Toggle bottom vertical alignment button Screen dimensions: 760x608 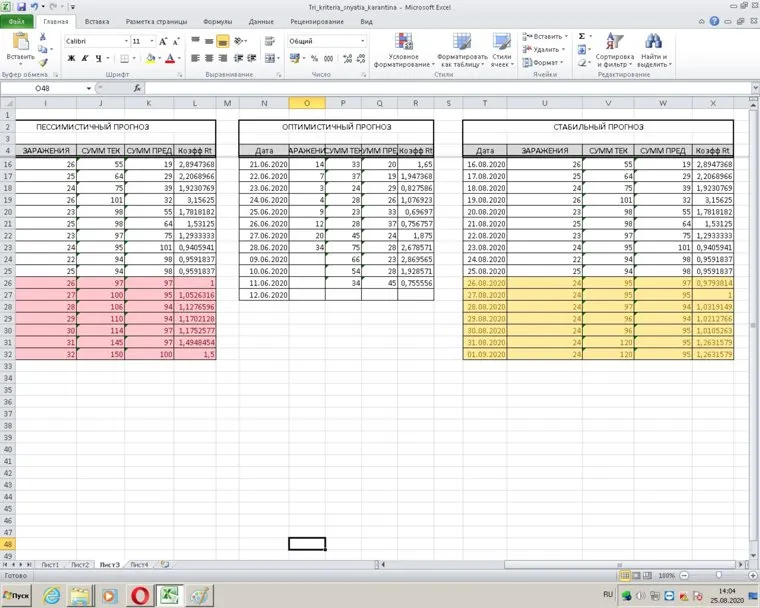click(x=222, y=41)
